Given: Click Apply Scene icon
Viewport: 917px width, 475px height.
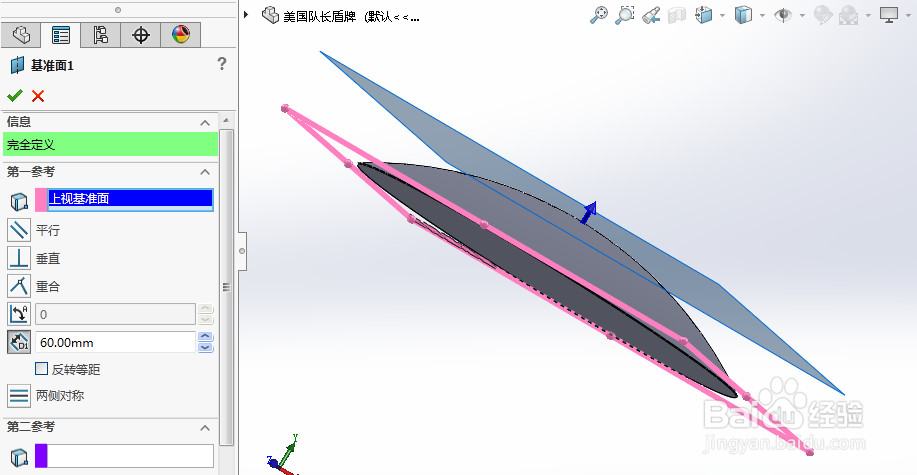Looking at the screenshot, I should click(x=849, y=15).
